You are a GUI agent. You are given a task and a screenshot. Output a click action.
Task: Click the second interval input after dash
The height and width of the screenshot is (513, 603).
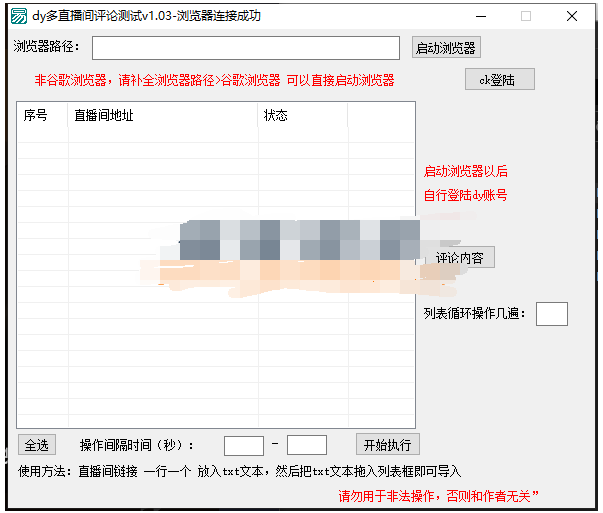point(306,445)
